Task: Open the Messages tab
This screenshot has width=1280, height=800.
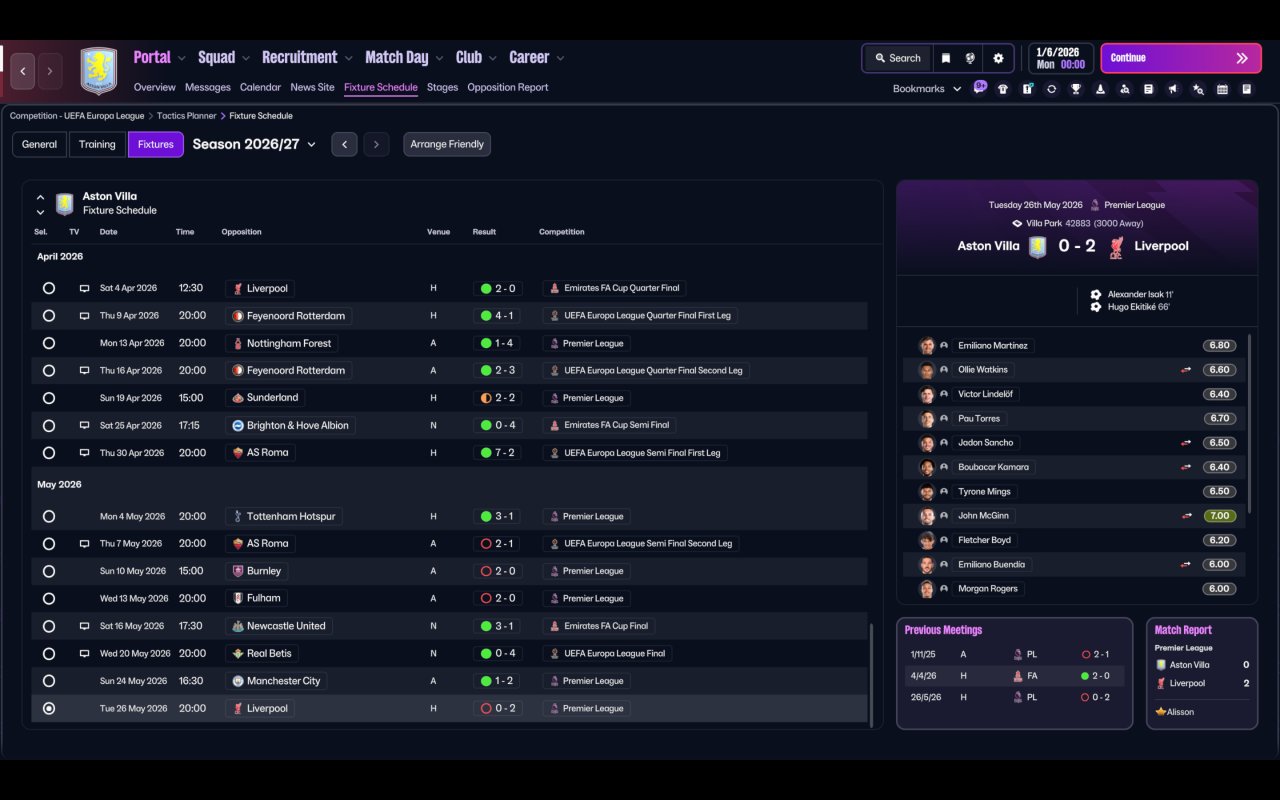Action: [x=208, y=87]
